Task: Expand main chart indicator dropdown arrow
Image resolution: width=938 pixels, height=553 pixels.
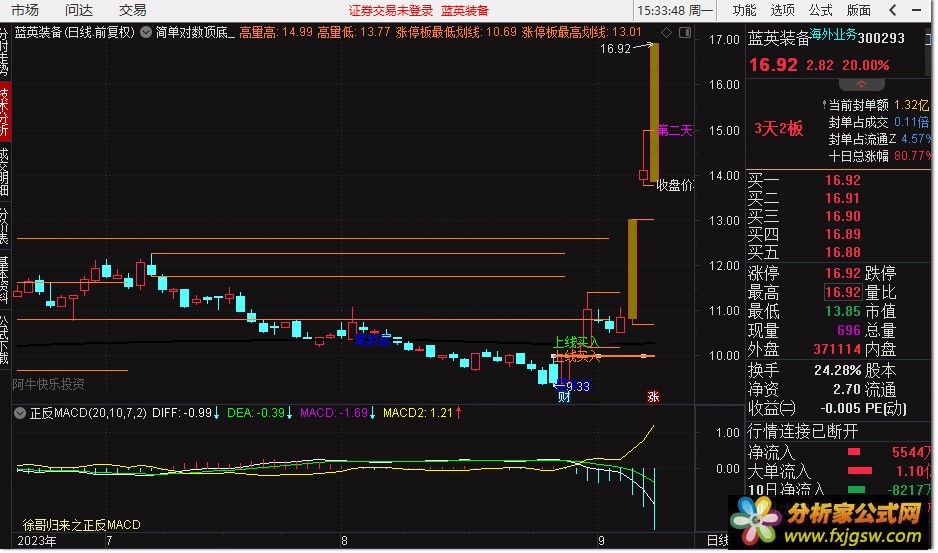Action: 146,32
